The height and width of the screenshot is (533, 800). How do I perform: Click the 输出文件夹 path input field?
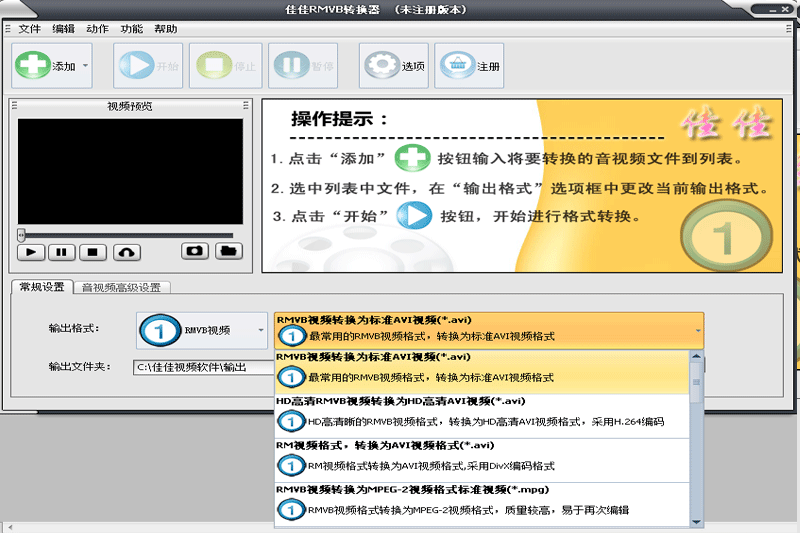coord(204,367)
